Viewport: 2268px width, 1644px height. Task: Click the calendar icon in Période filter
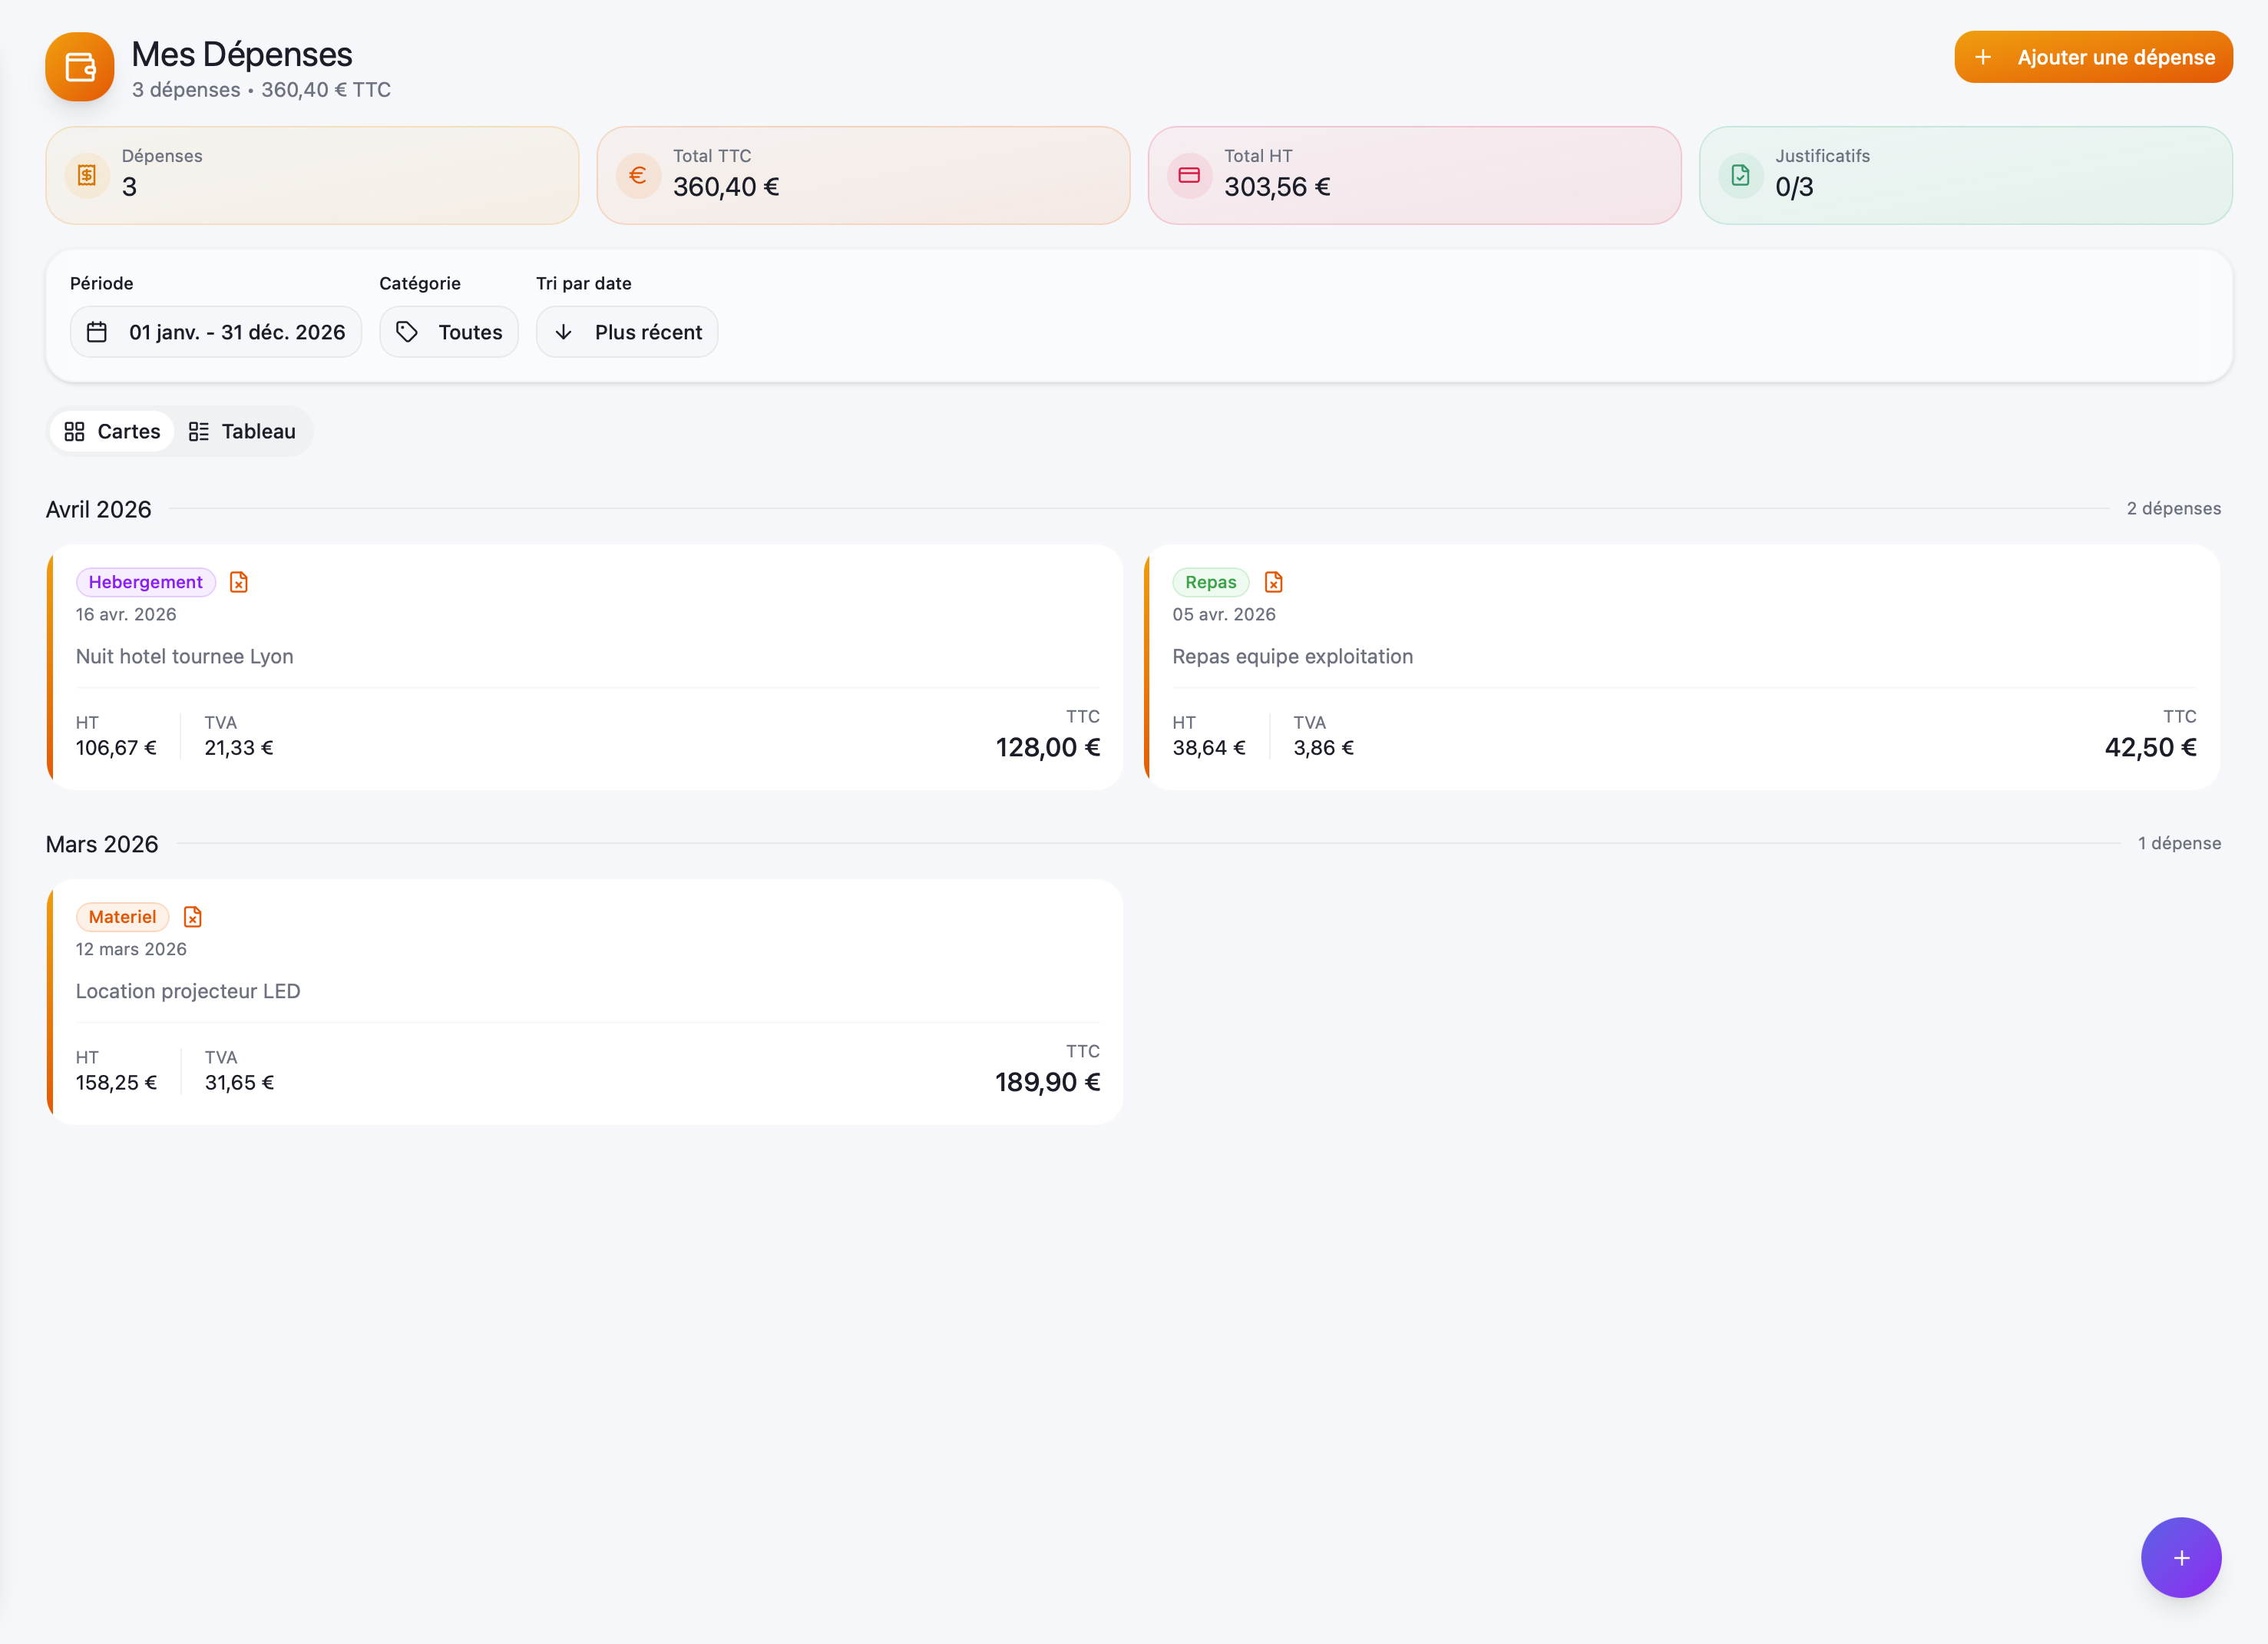coord(97,332)
